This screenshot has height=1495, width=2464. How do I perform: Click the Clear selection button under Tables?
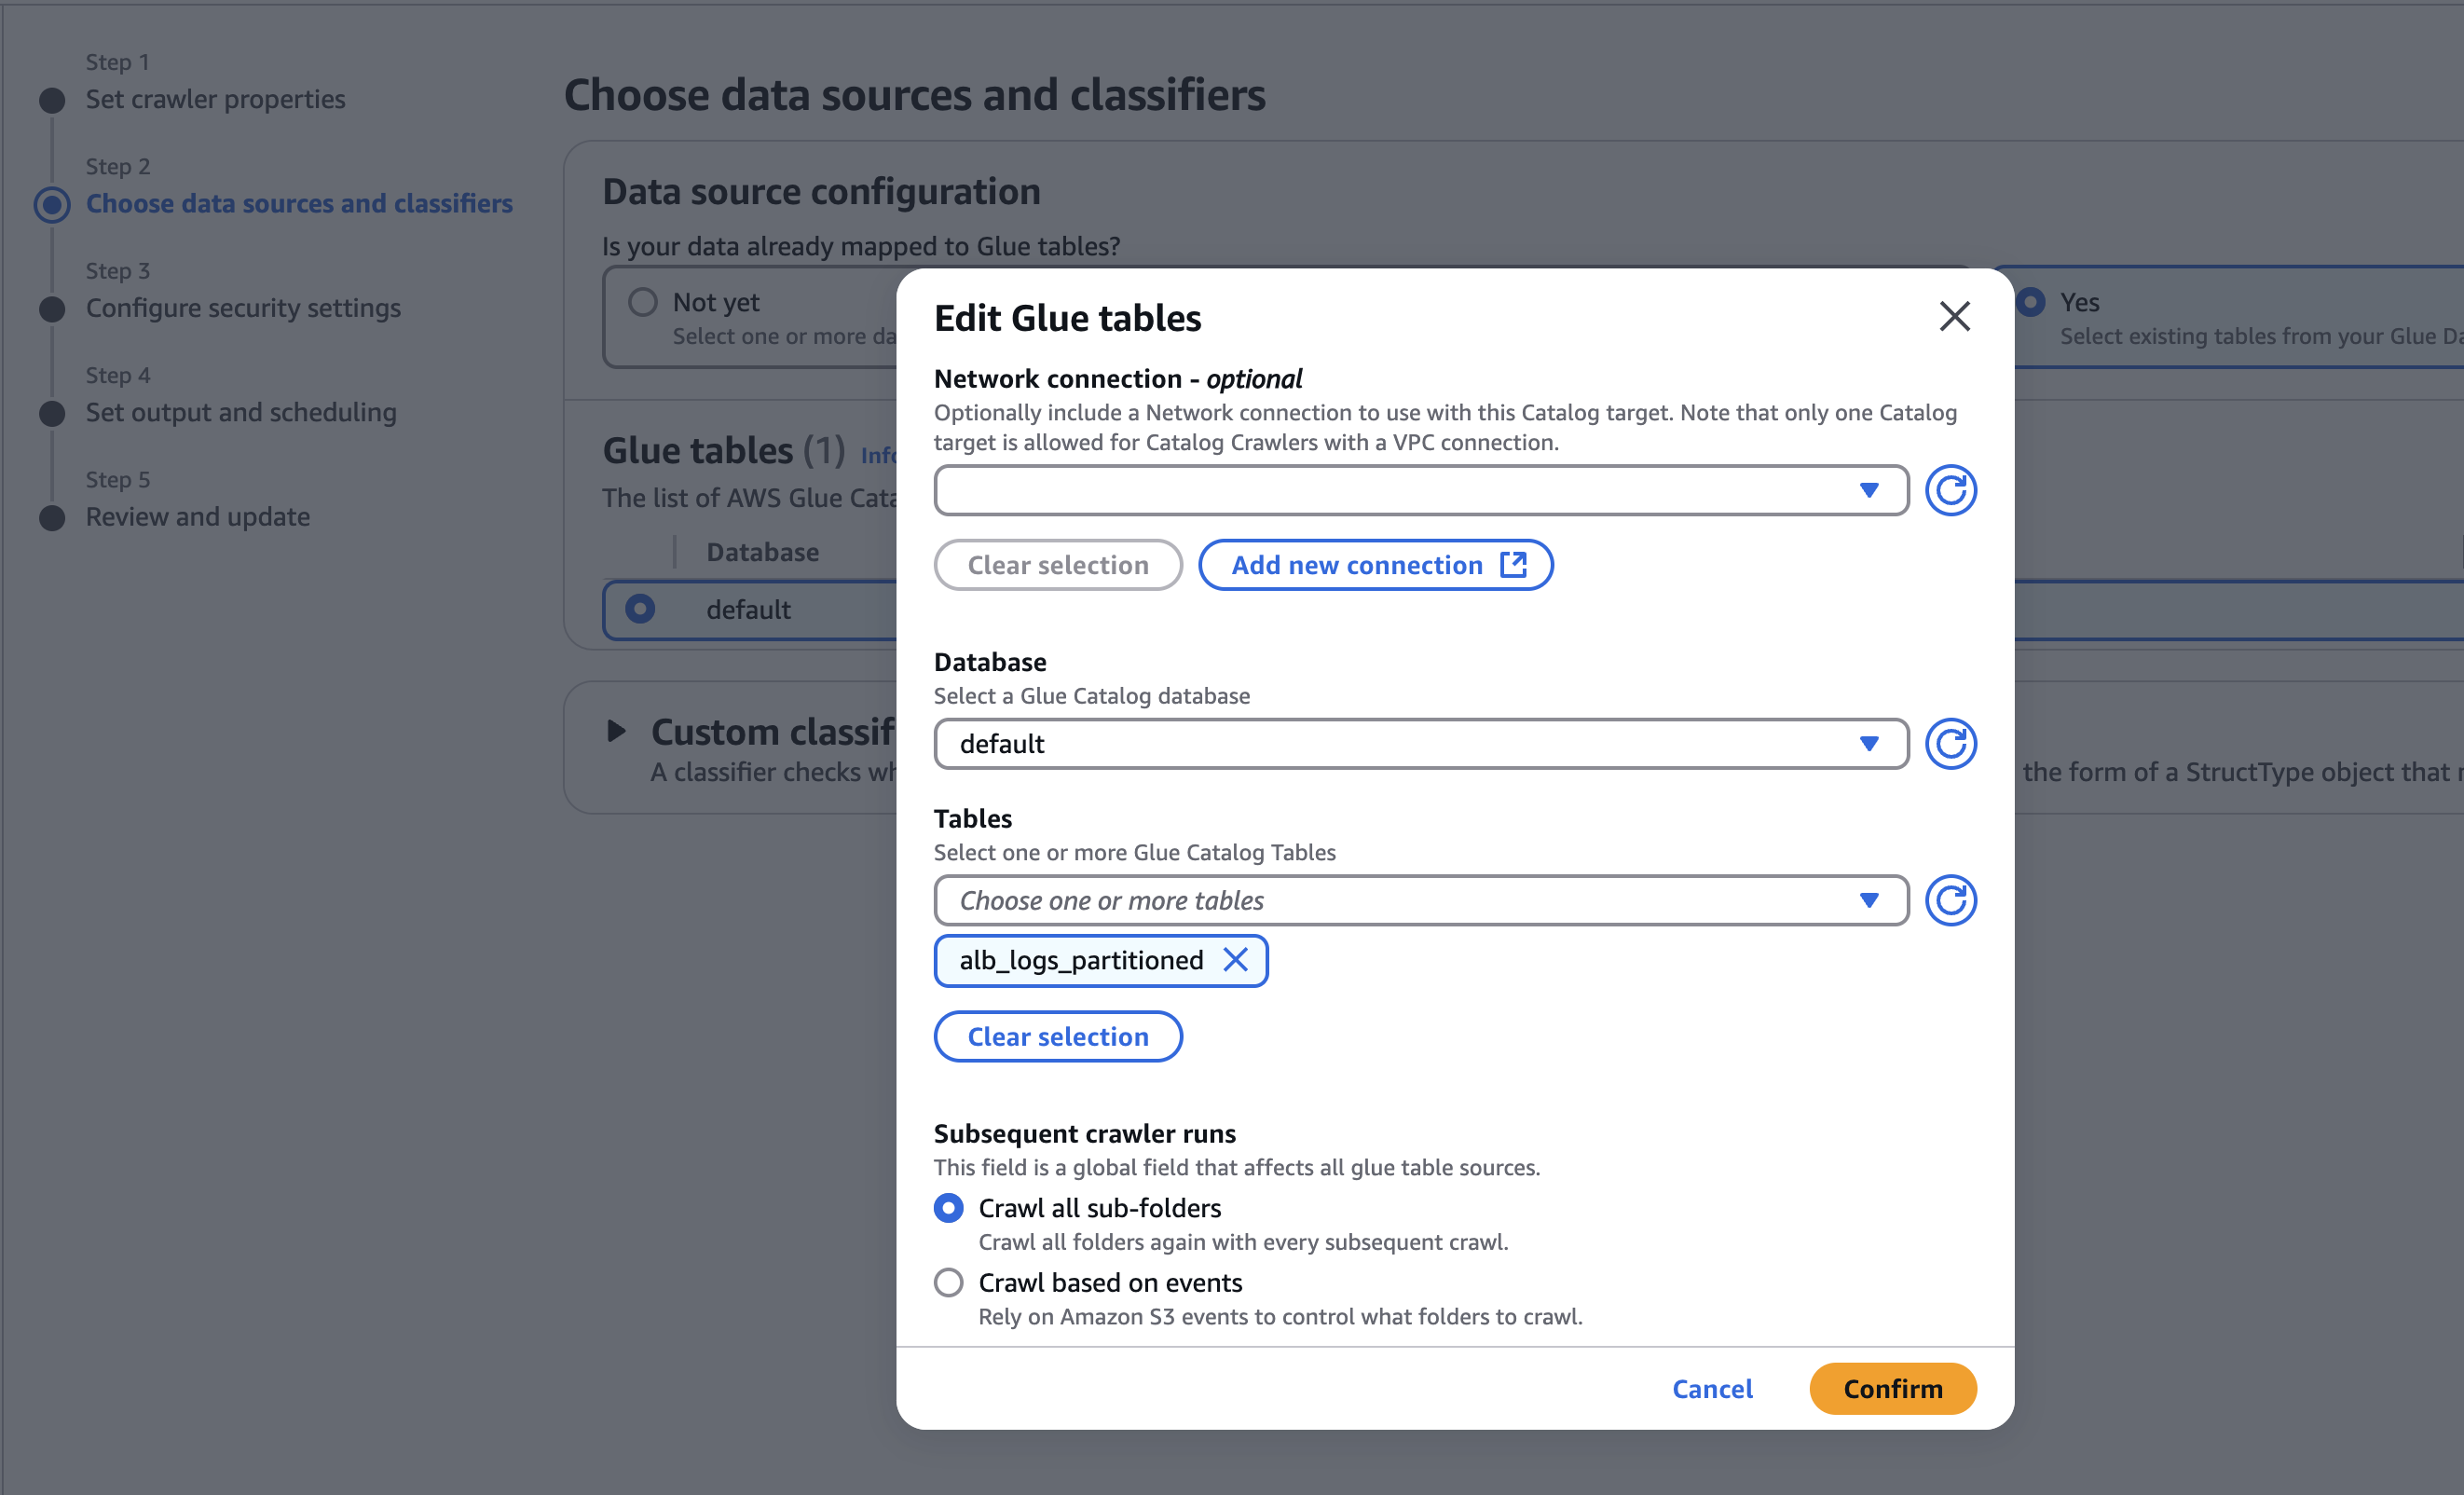coord(1058,1037)
